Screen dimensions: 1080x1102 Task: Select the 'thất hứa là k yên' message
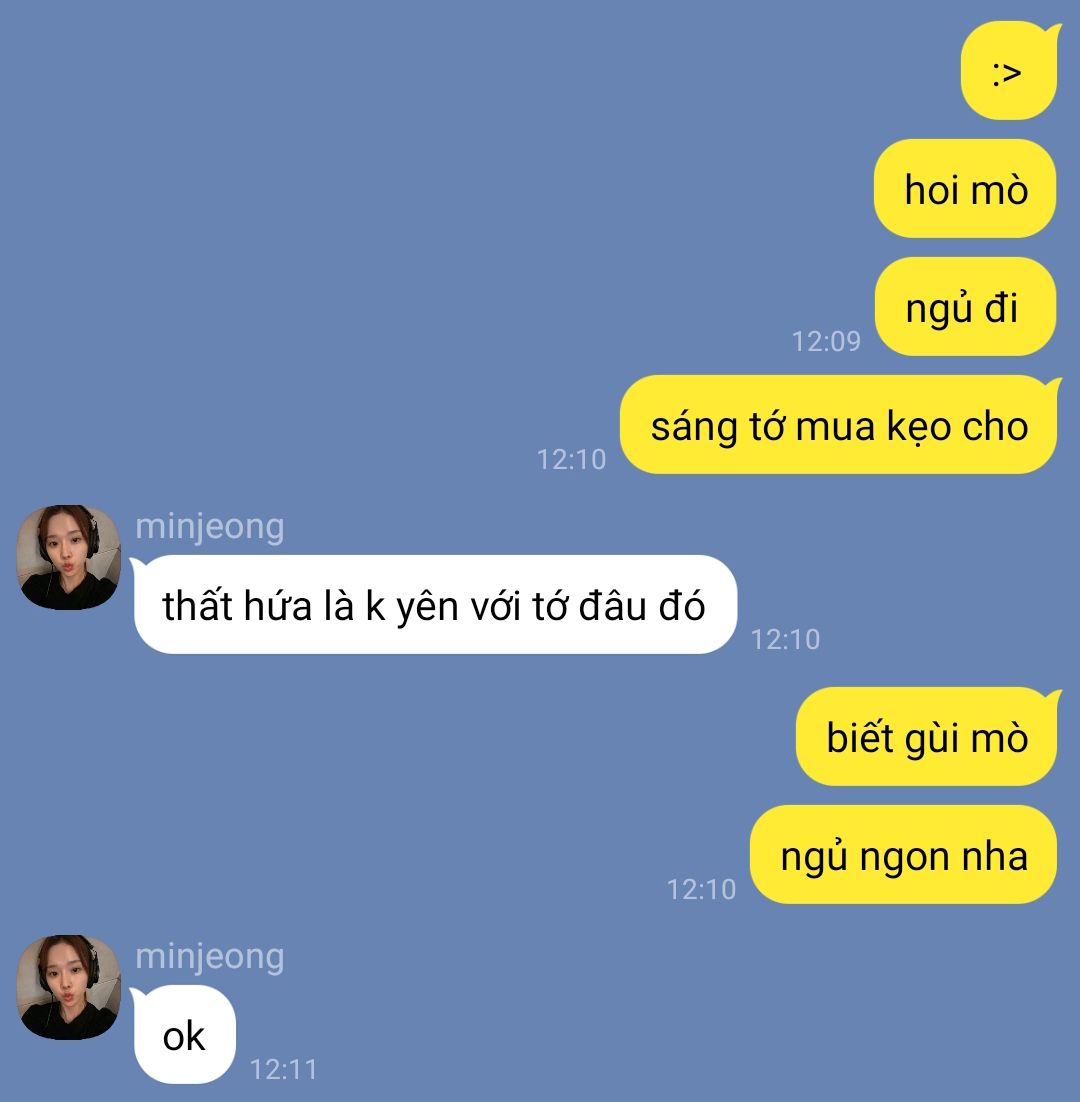(434, 604)
